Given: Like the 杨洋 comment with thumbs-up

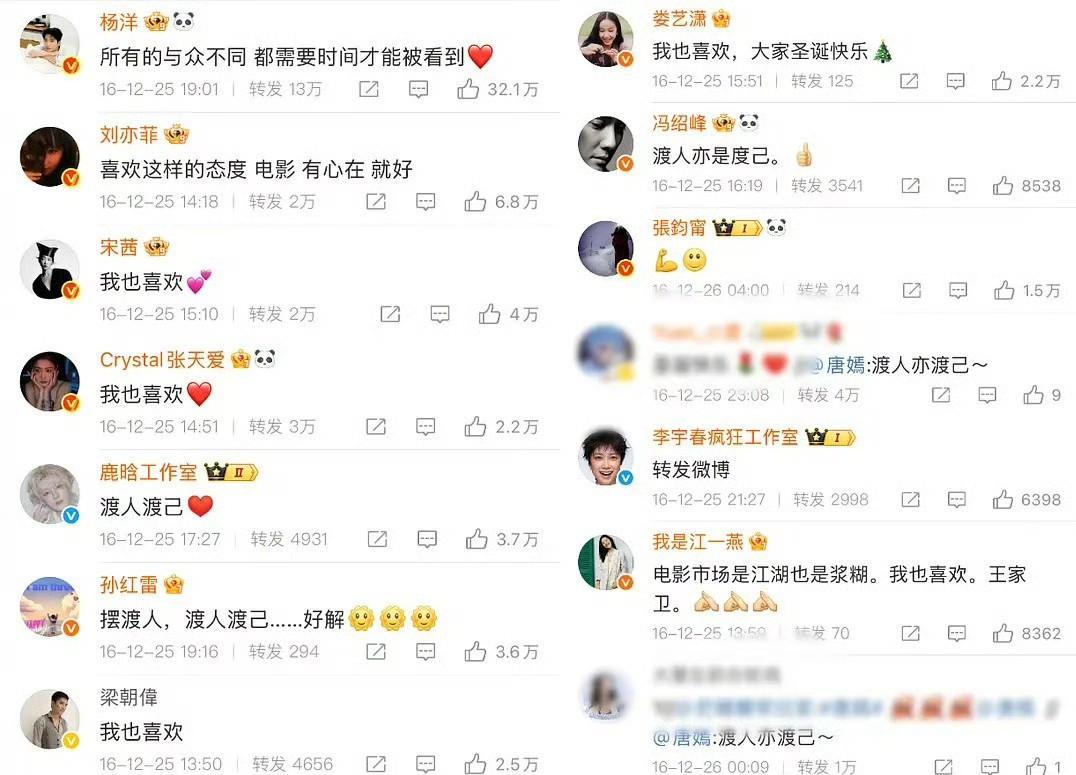Looking at the screenshot, I should point(468,89).
